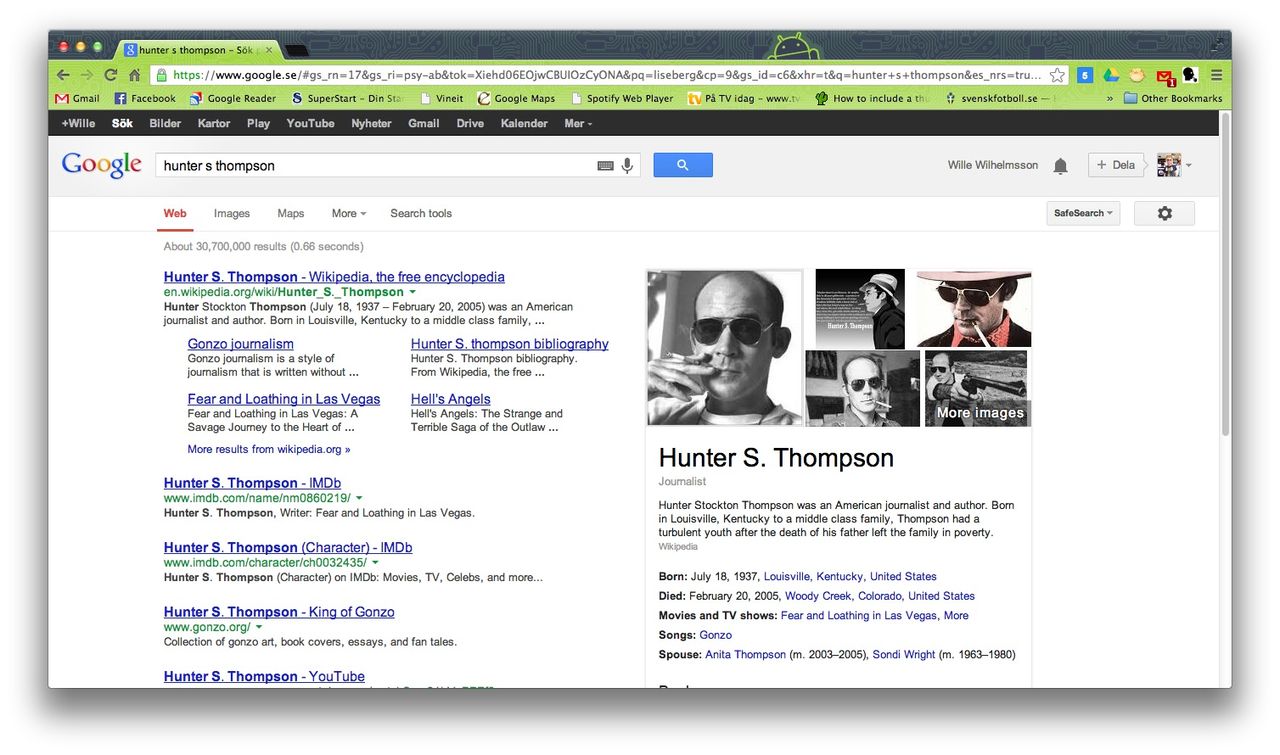The width and height of the screenshot is (1280, 755).
Task: Click the 'More images' thumbnail
Action: coord(976,388)
